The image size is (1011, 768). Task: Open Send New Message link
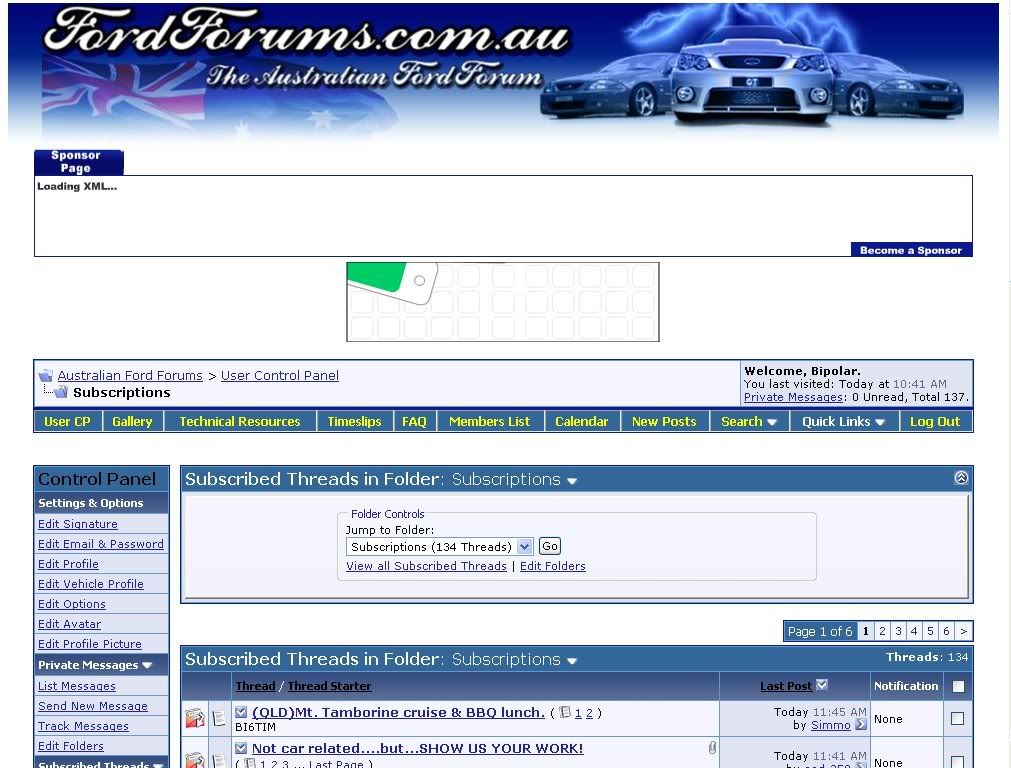(x=92, y=706)
